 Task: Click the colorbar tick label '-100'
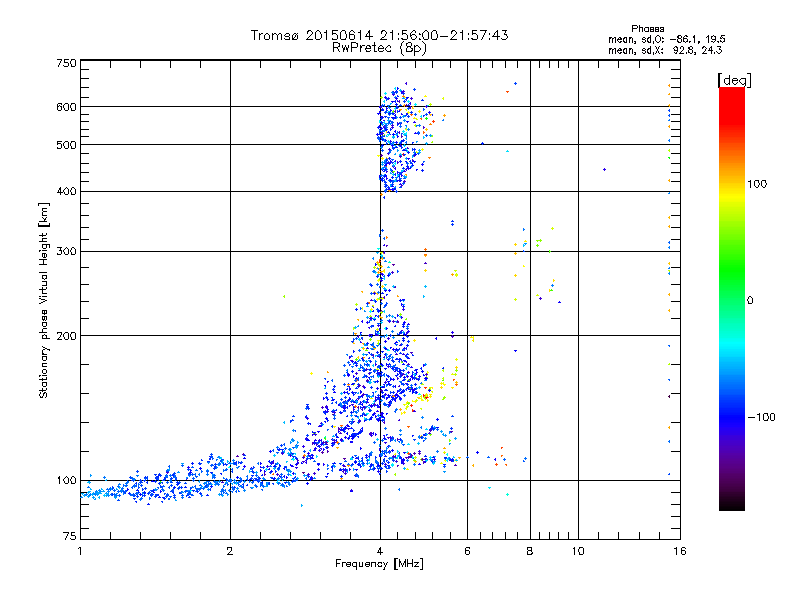tap(761, 417)
